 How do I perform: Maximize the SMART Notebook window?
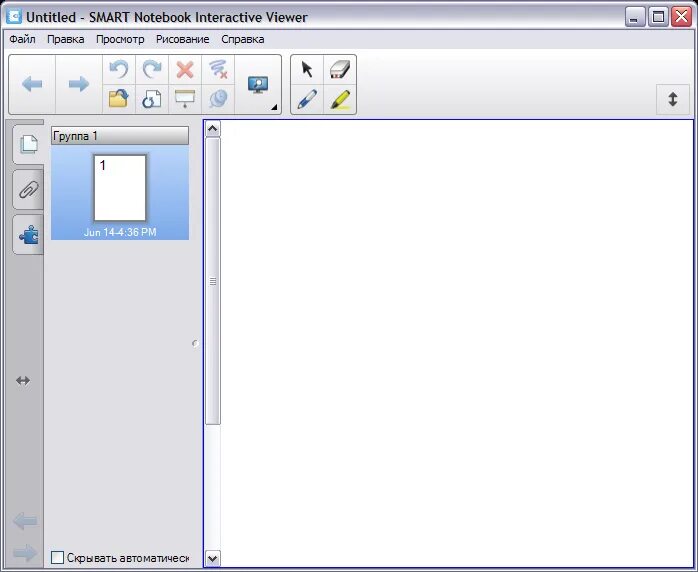click(658, 17)
